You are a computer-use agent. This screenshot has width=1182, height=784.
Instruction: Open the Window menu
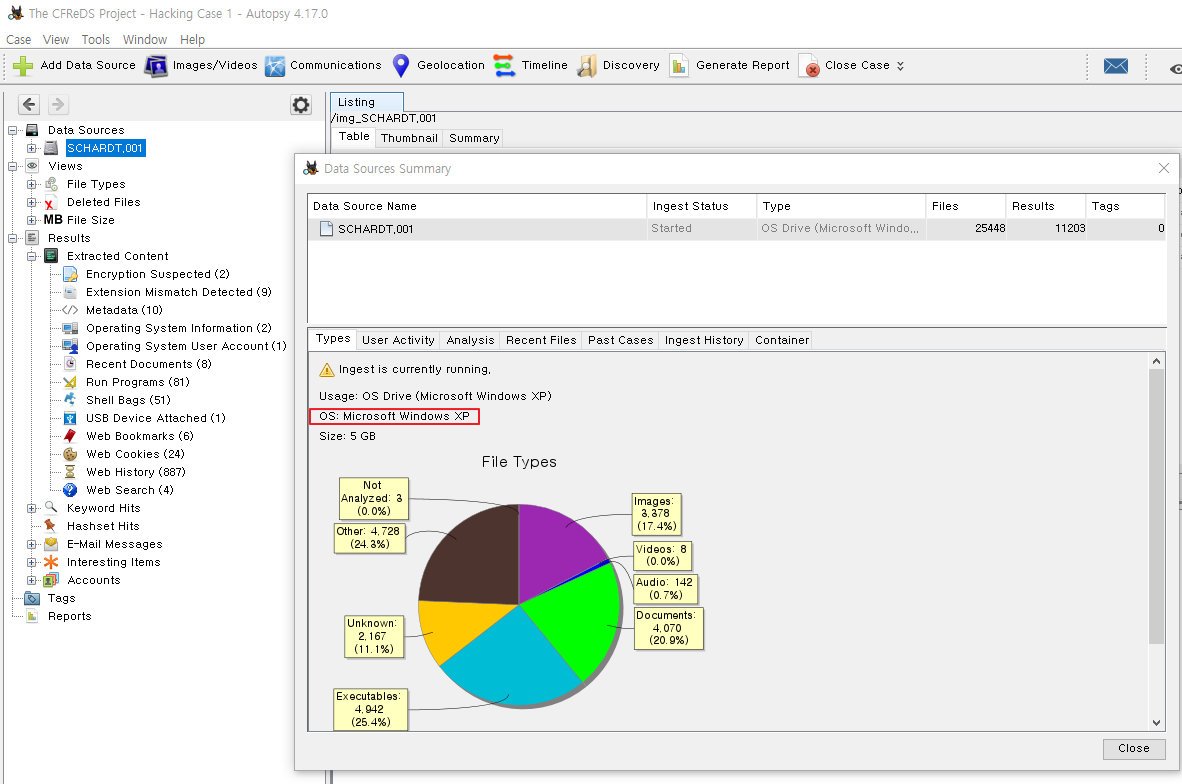coord(145,39)
